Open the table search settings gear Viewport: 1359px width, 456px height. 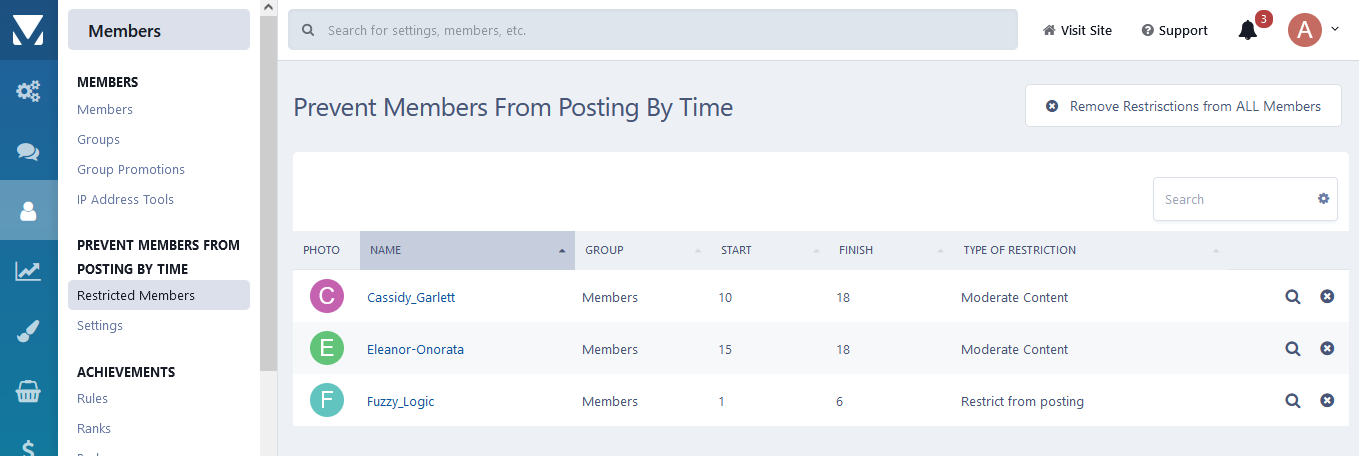(1323, 199)
